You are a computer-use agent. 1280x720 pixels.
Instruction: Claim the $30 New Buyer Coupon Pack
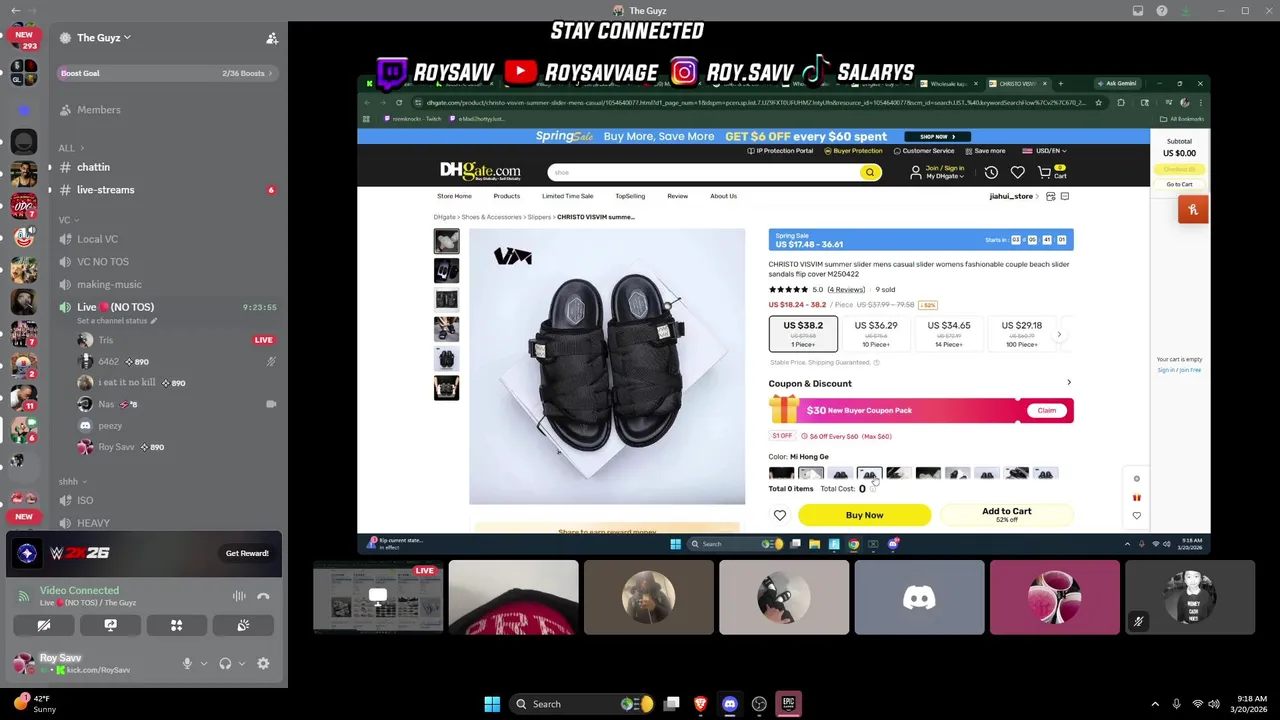tap(1046, 410)
